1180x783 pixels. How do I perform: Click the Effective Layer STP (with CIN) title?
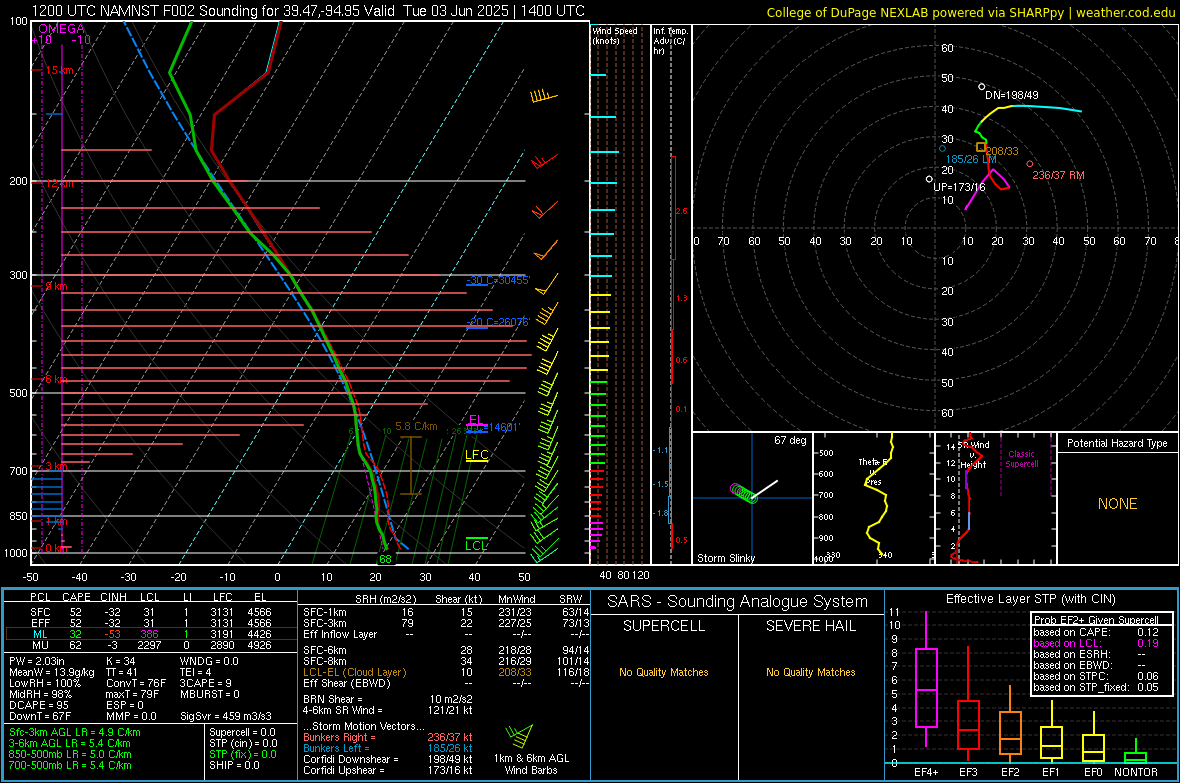(x=1030, y=599)
